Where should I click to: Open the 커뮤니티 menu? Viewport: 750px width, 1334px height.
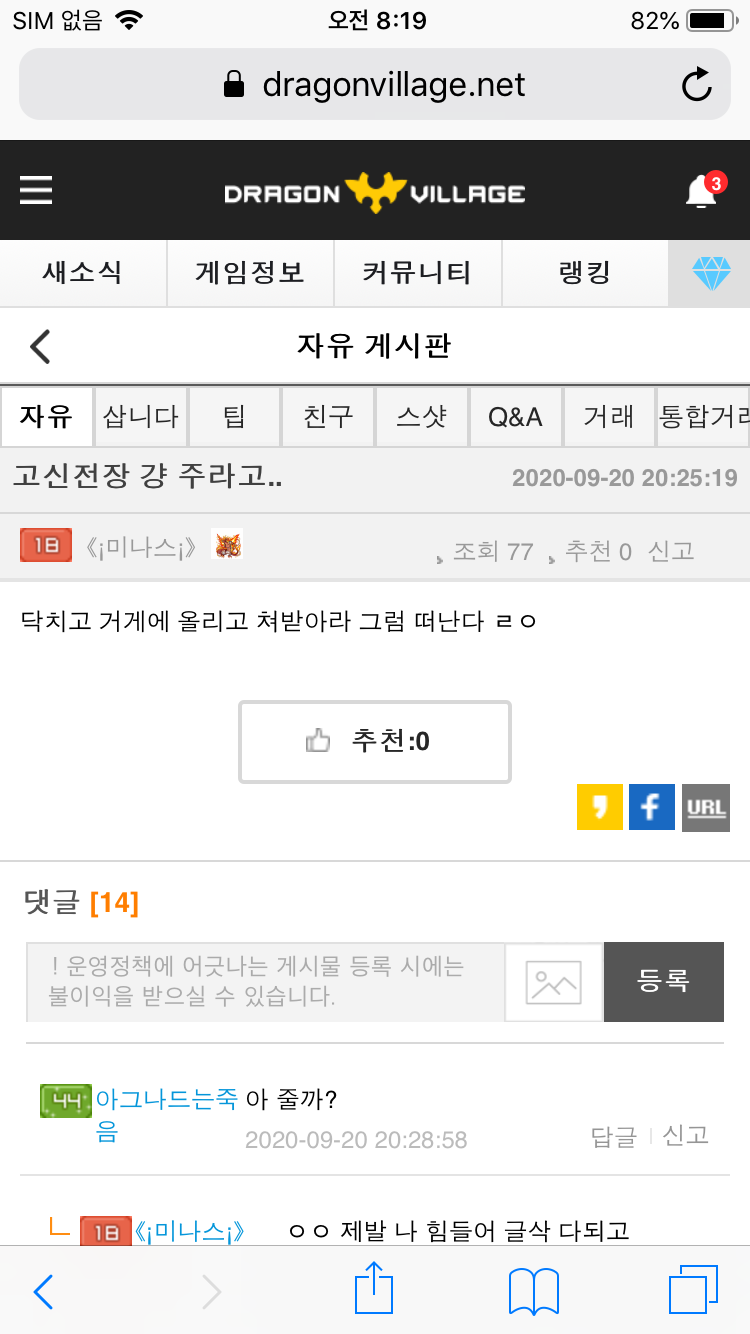tap(417, 273)
